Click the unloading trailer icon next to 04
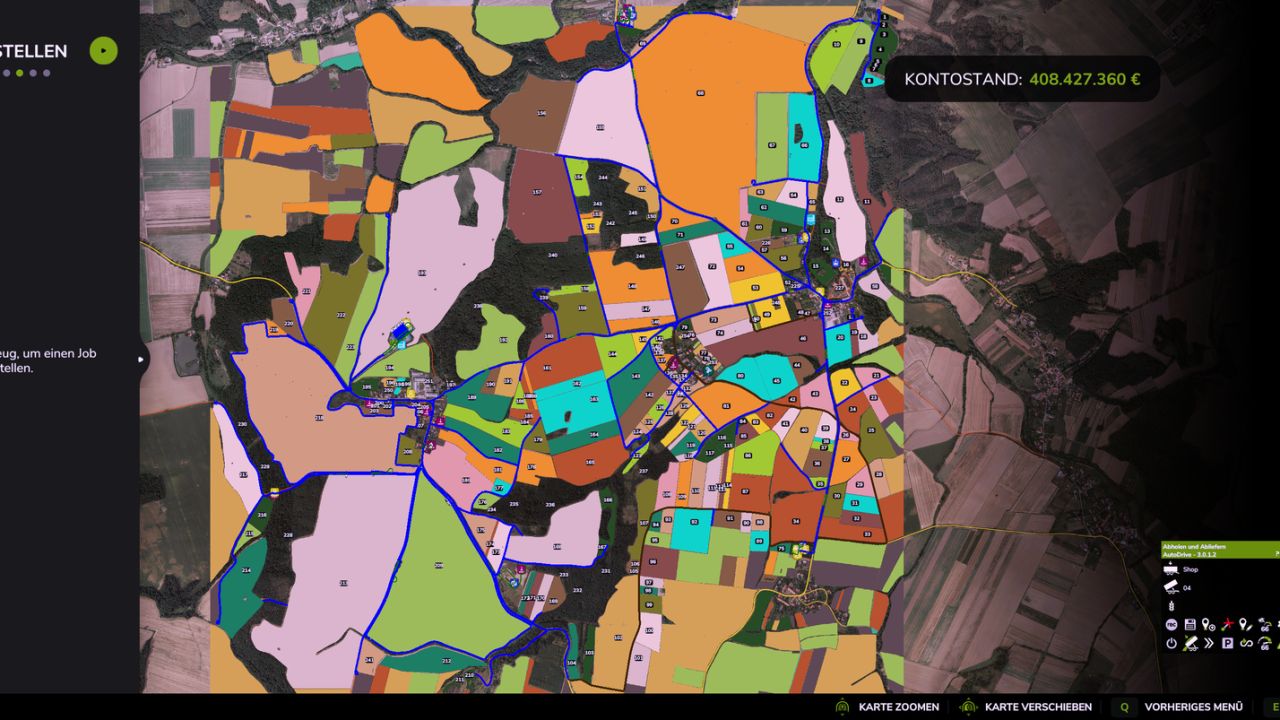1280x720 pixels. point(1170,588)
